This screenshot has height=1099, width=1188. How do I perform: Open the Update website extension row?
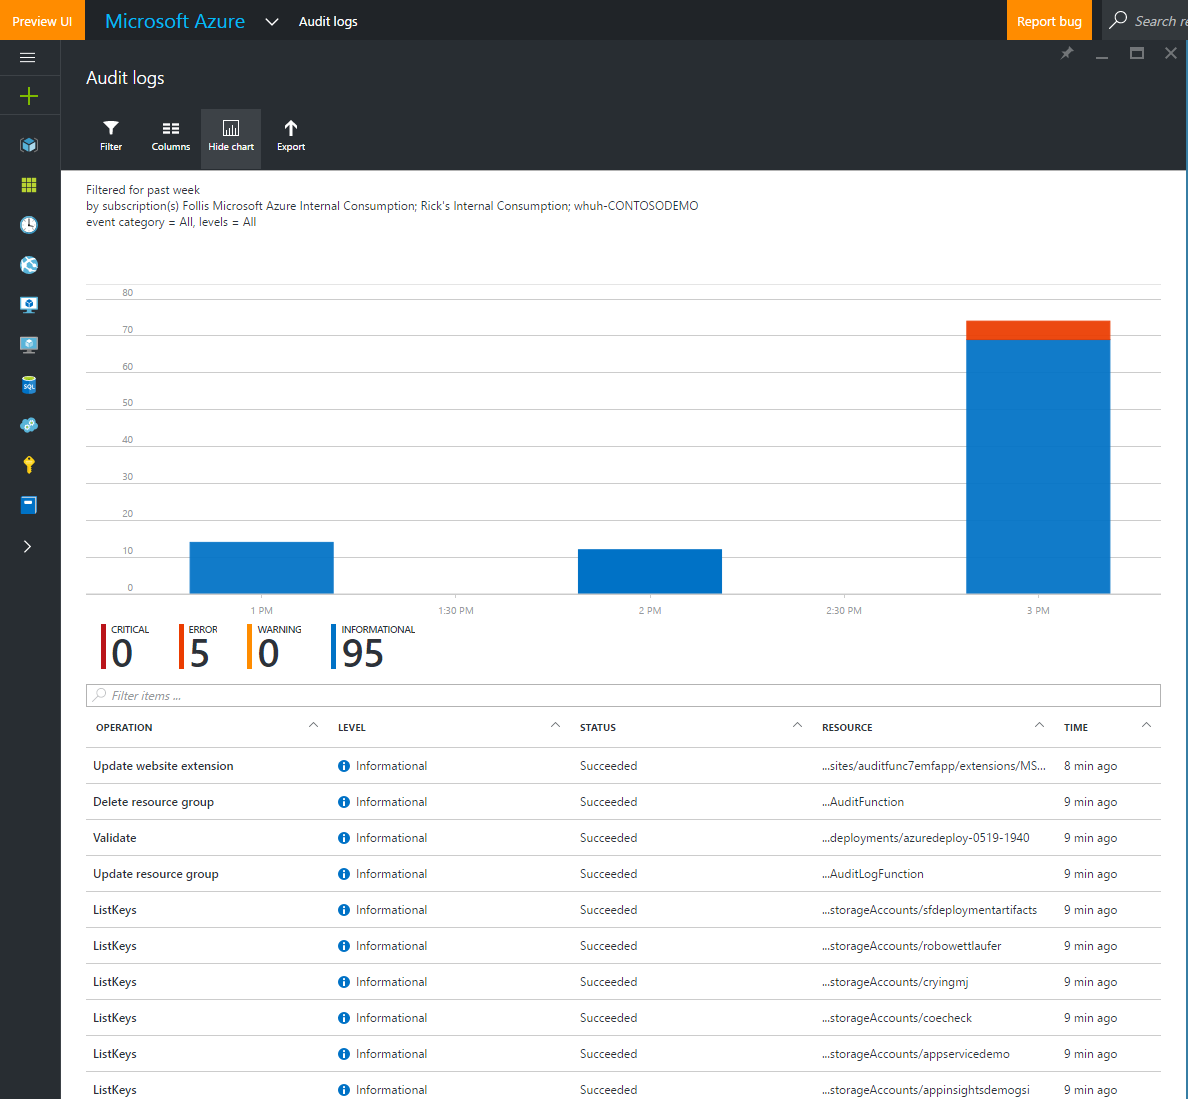pyautogui.click(x=623, y=766)
